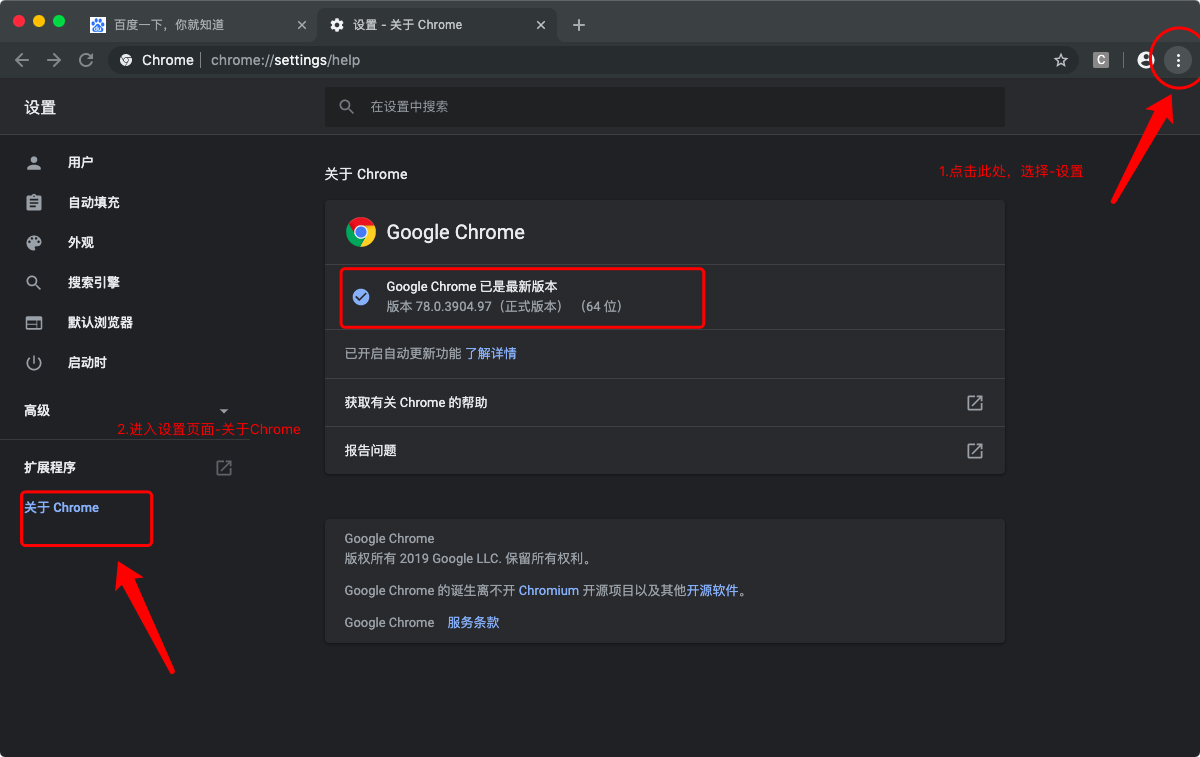Expand the 高级 section arrow
Screen dimensions: 1200x757
coord(224,411)
